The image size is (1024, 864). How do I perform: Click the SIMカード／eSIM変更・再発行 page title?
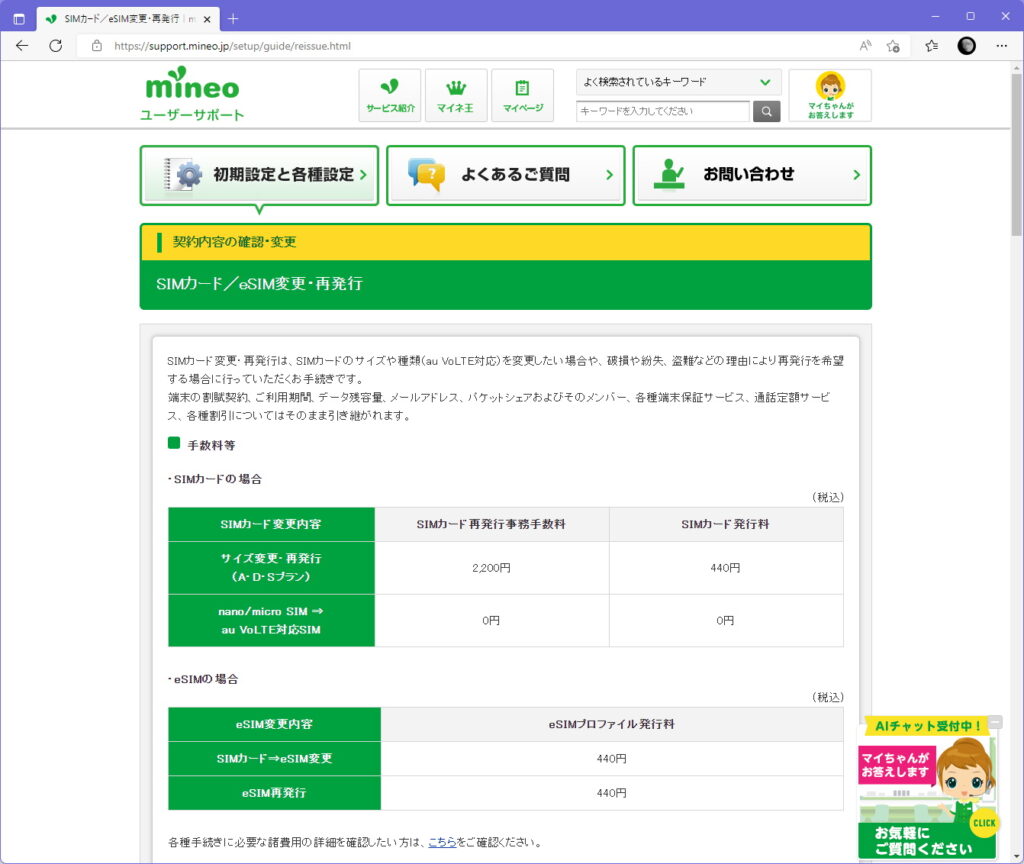coord(259,284)
